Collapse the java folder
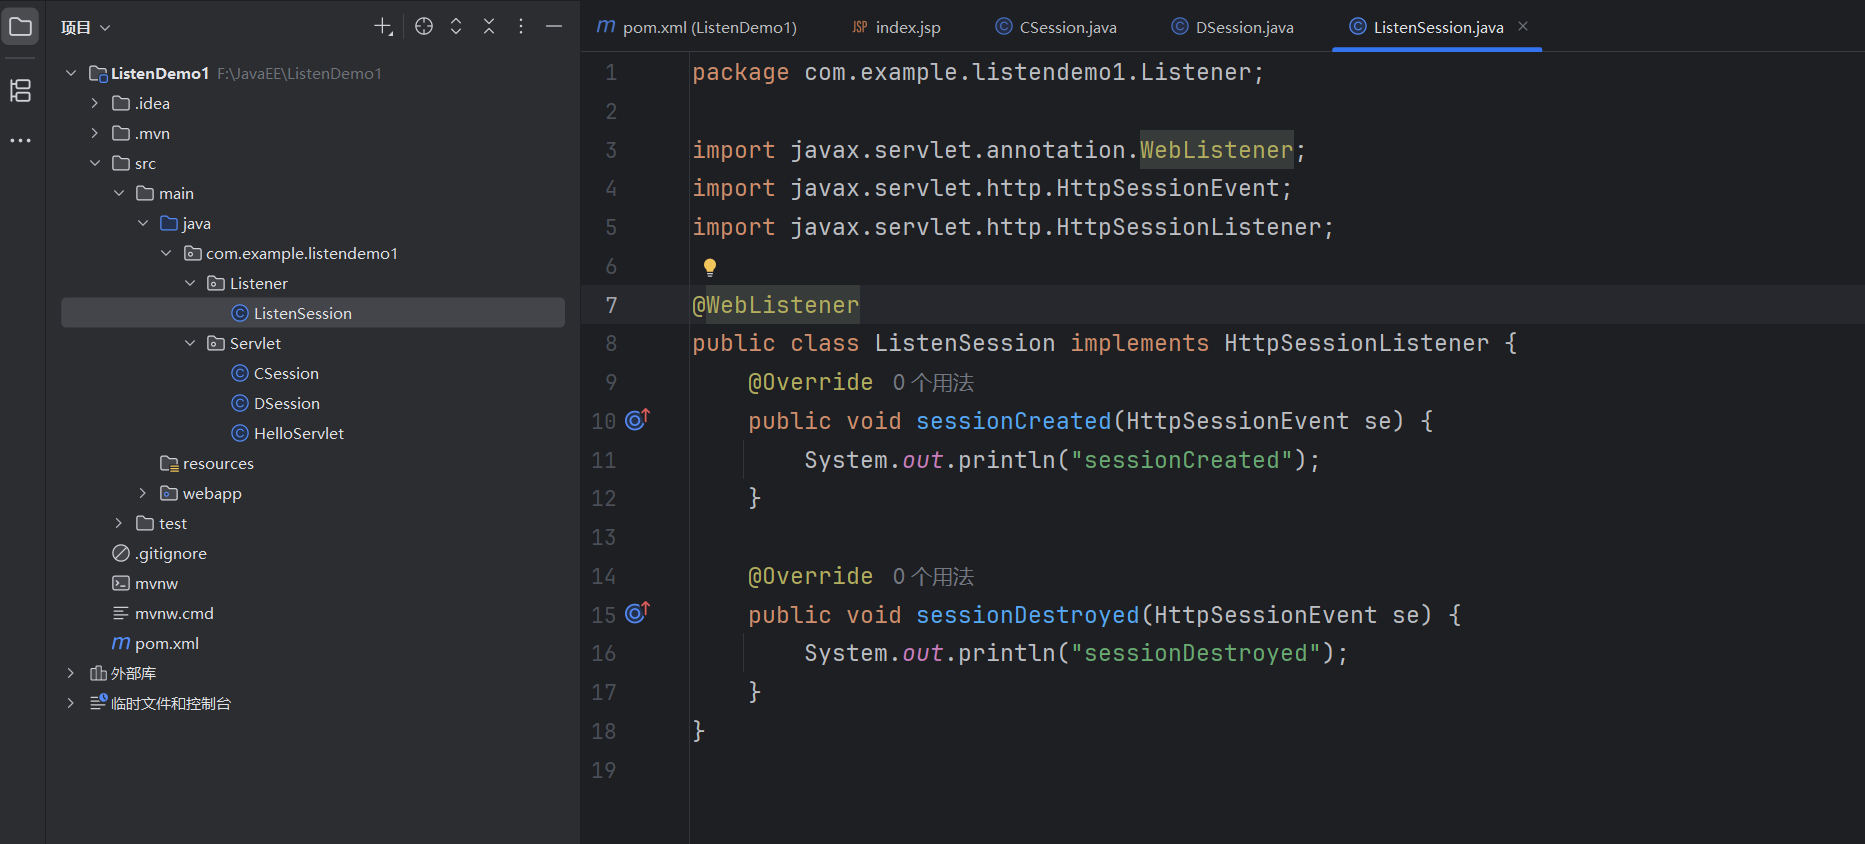The height and width of the screenshot is (844, 1865). (143, 223)
